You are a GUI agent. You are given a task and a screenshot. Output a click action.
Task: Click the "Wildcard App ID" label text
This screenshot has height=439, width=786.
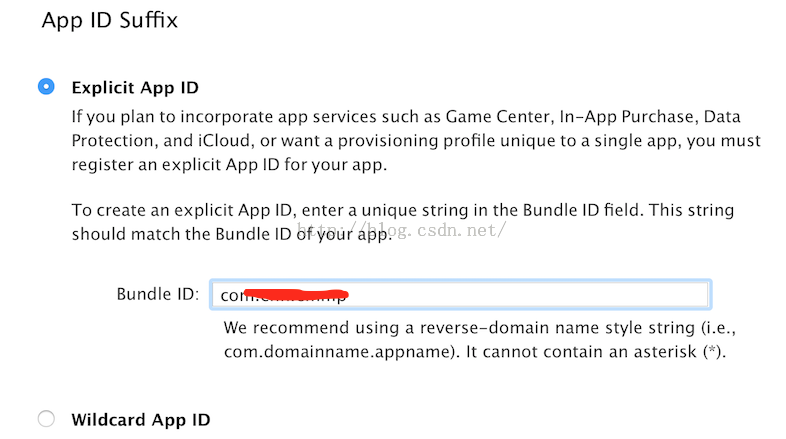[x=141, y=419]
